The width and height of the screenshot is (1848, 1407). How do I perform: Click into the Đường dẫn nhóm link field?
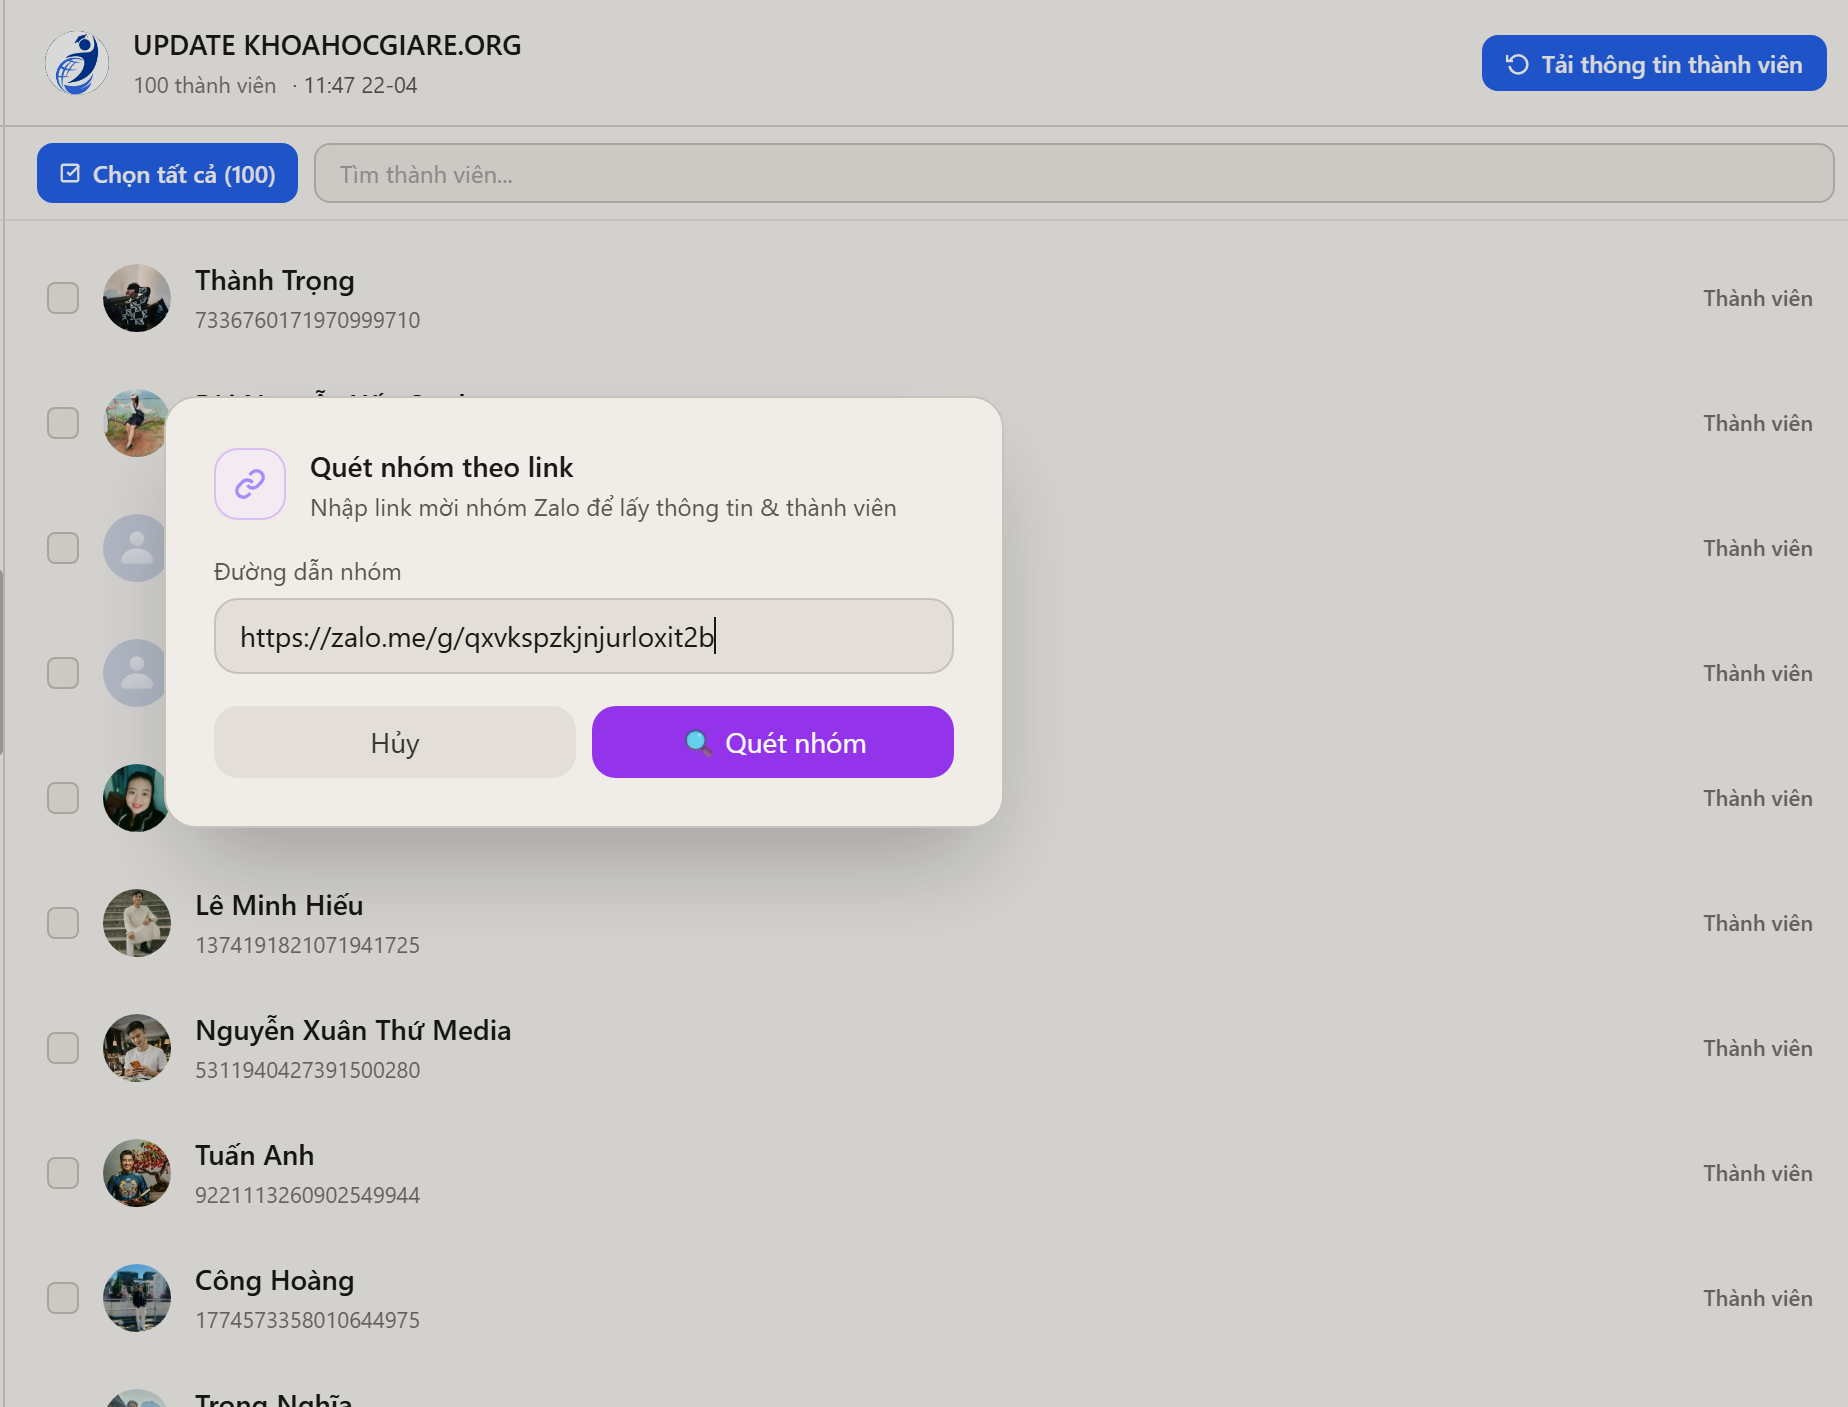pyautogui.click(x=584, y=636)
